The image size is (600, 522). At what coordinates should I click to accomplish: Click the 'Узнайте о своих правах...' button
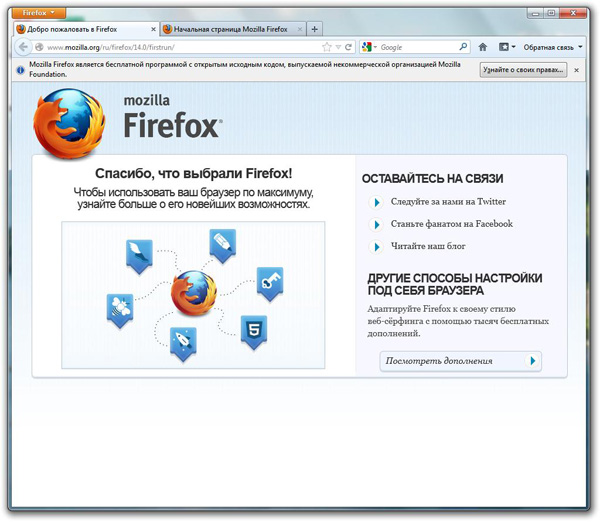pos(523,70)
